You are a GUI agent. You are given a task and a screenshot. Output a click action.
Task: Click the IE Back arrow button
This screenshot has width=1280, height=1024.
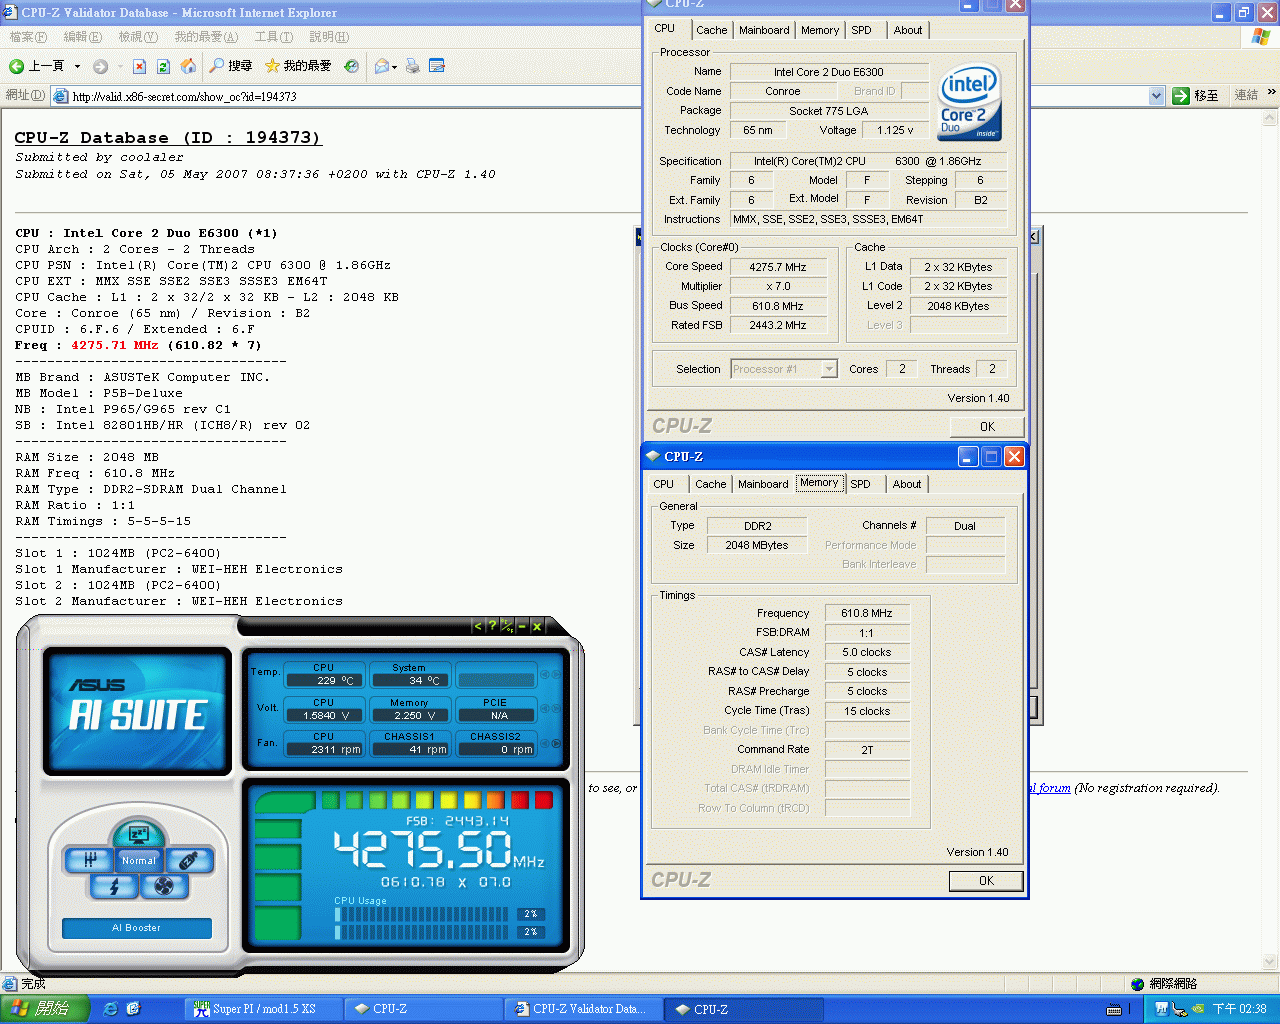pos(17,66)
